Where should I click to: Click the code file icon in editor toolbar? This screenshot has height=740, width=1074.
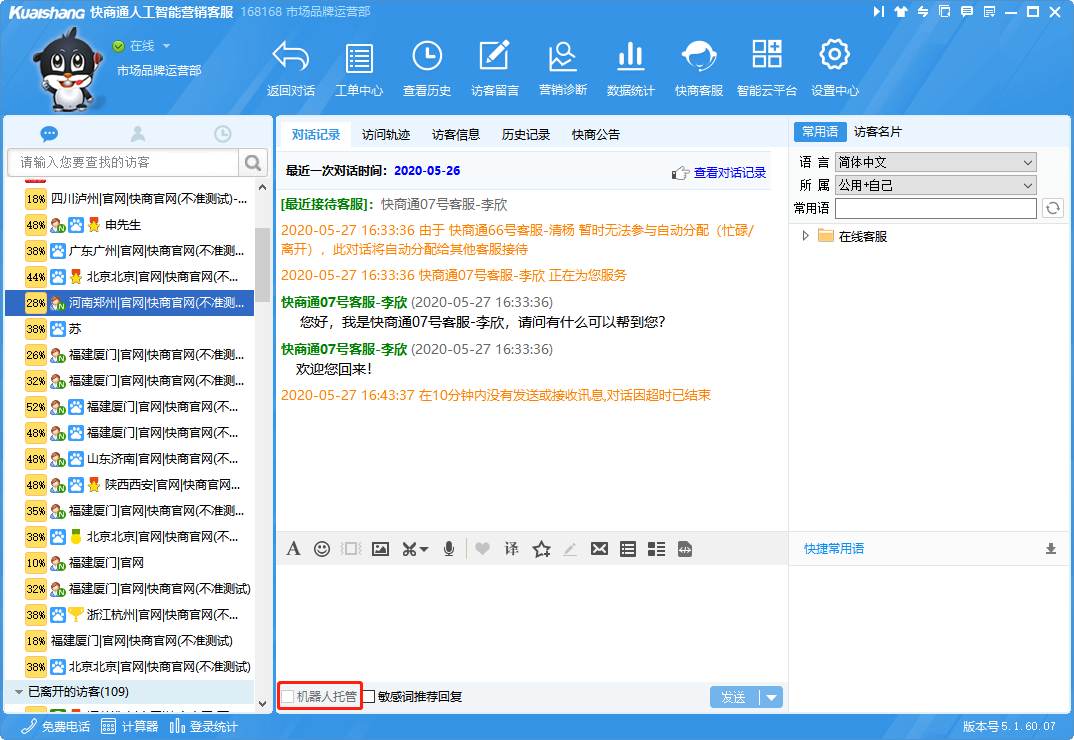tap(685, 549)
